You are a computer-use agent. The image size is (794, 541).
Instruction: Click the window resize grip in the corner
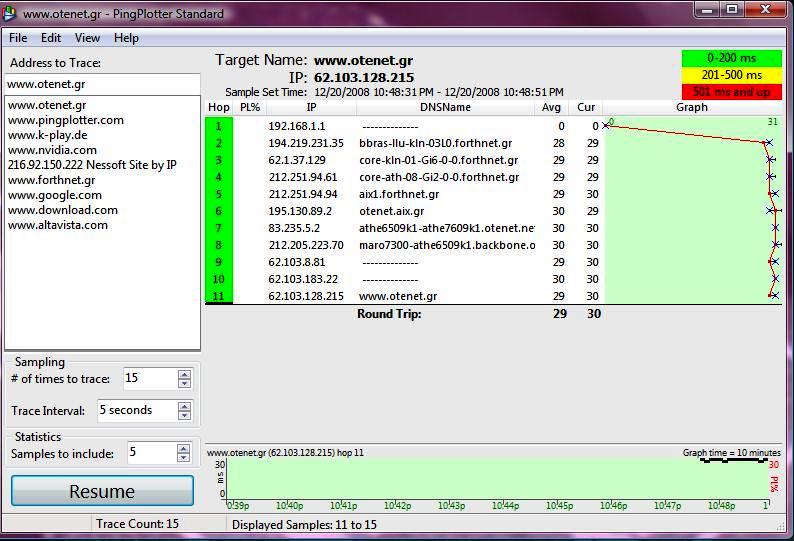coord(780,526)
